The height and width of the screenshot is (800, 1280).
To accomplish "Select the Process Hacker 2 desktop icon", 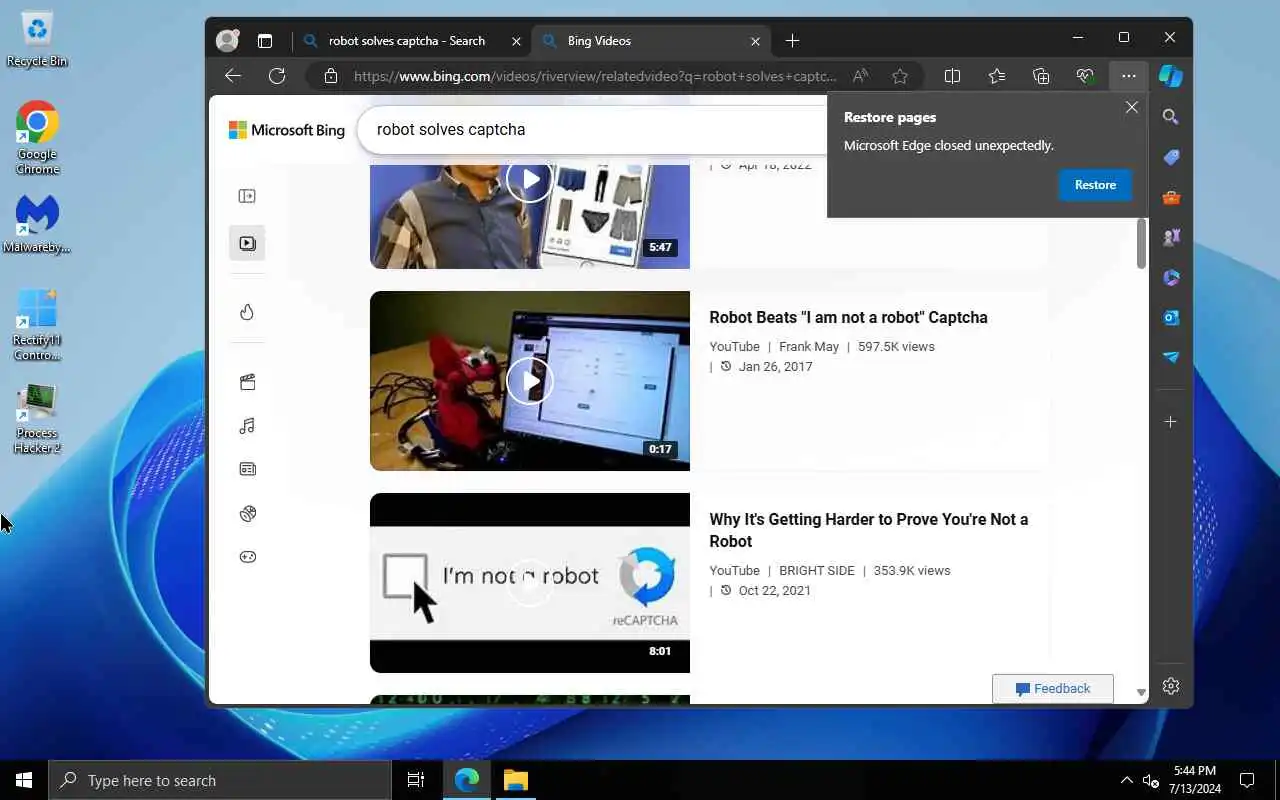I will point(37,418).
